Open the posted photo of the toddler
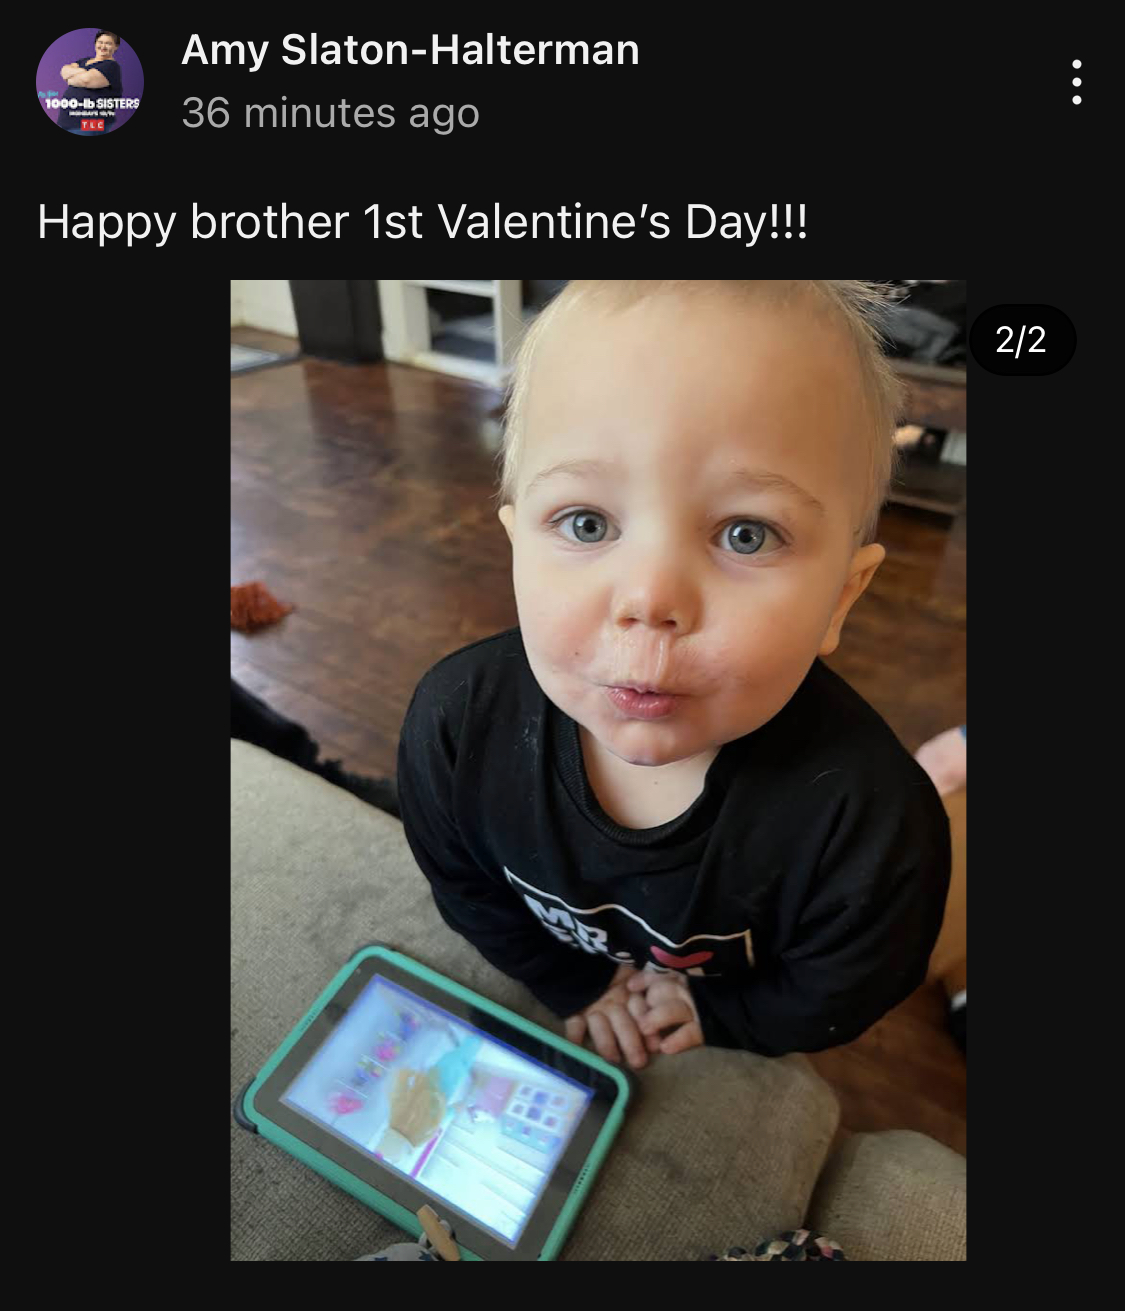1125x1311 pixels. coord(598,770)
